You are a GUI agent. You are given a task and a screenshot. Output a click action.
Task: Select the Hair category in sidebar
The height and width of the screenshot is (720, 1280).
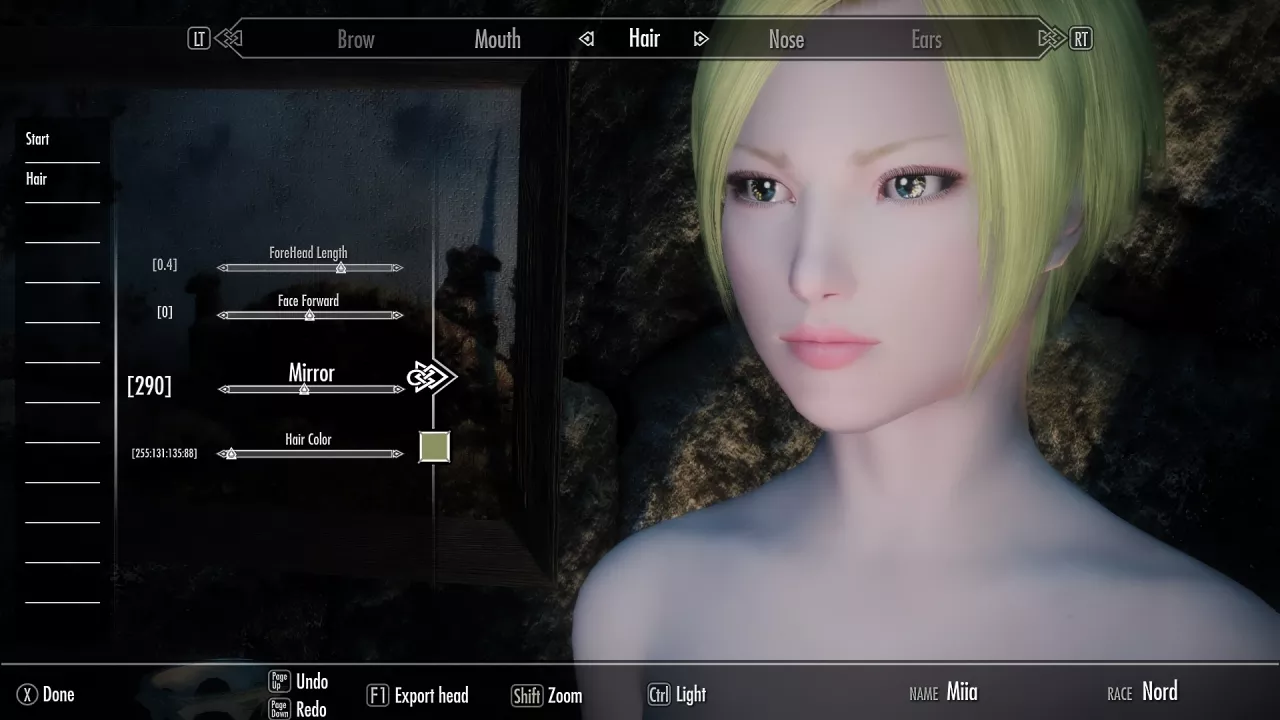(36, 179)
